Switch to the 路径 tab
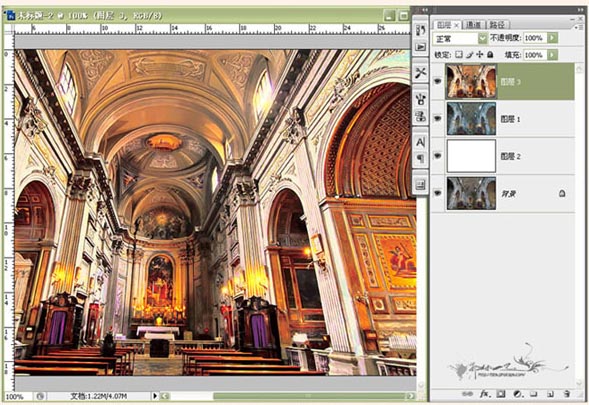The image size is (589, 405). 497,25
